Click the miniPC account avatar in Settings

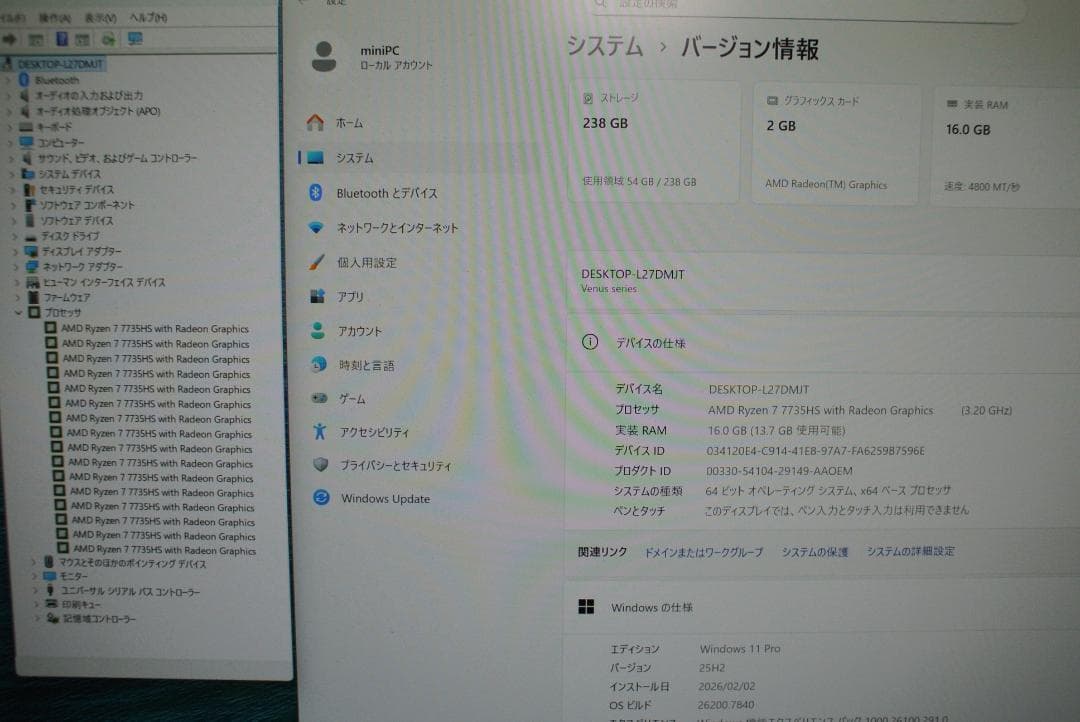point(324,56)
